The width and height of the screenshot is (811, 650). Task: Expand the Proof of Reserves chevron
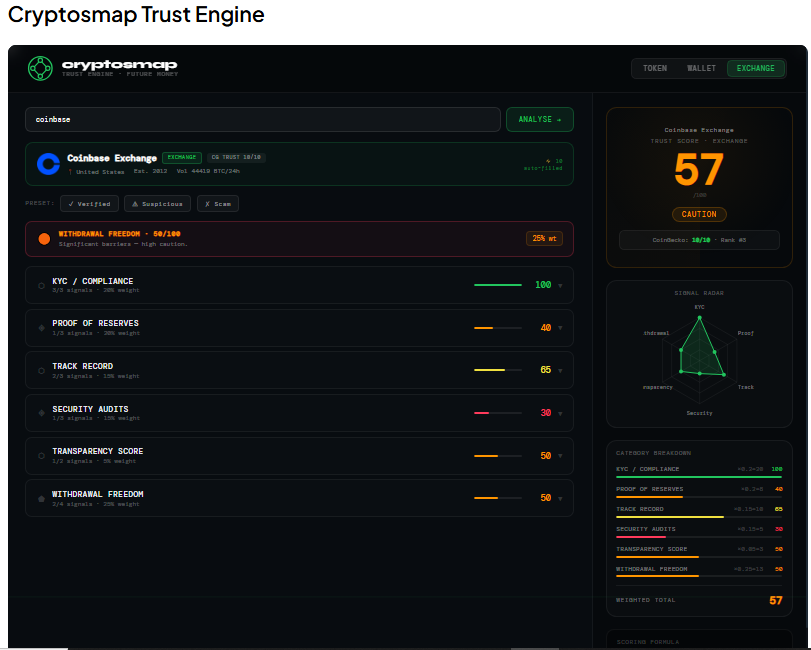(x=560, y=328)
